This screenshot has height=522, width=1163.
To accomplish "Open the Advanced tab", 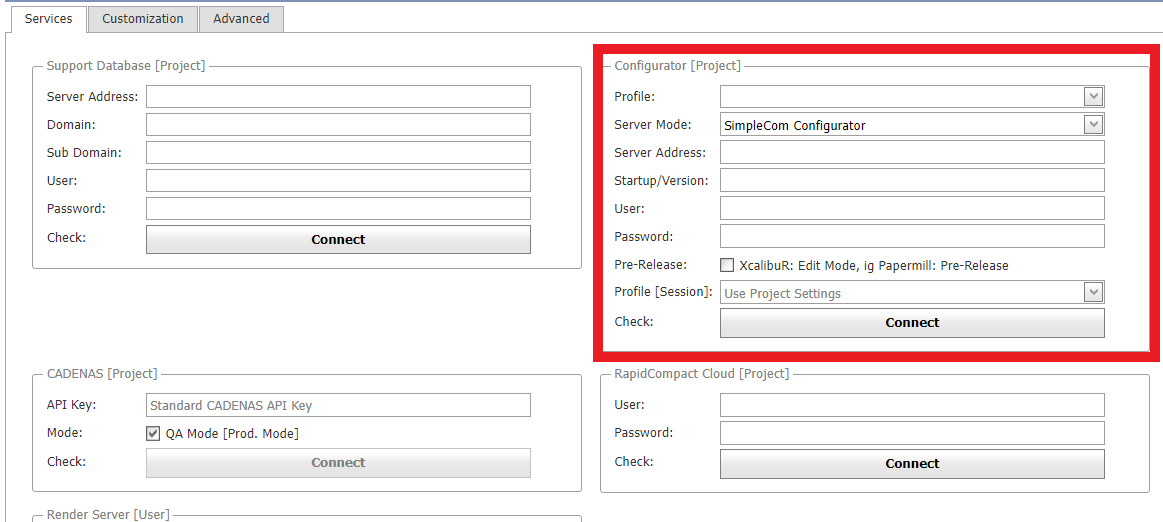I will click(241, 19).
